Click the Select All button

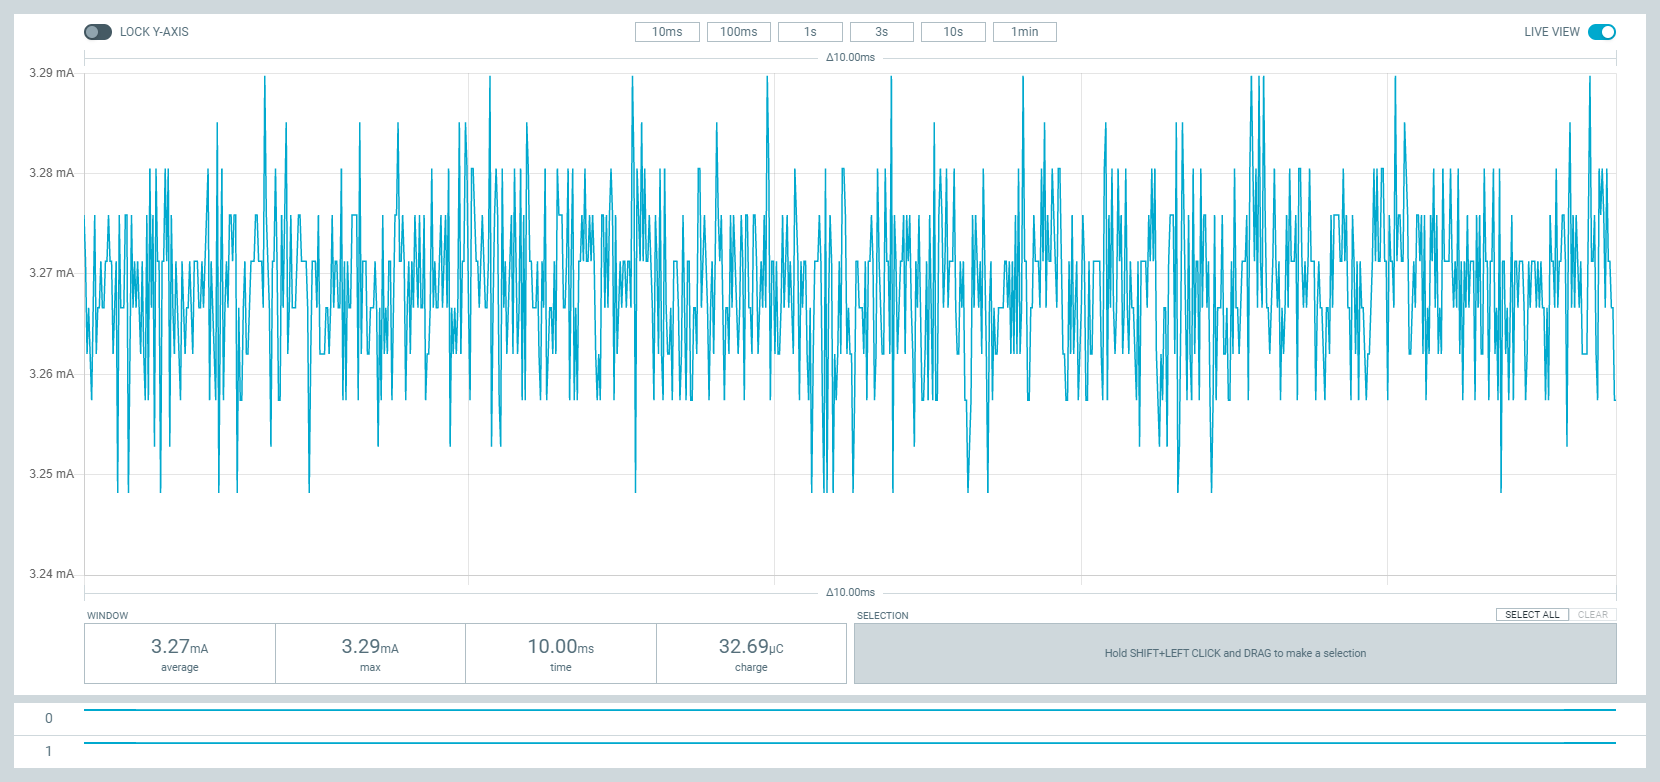click(1532, 615)
